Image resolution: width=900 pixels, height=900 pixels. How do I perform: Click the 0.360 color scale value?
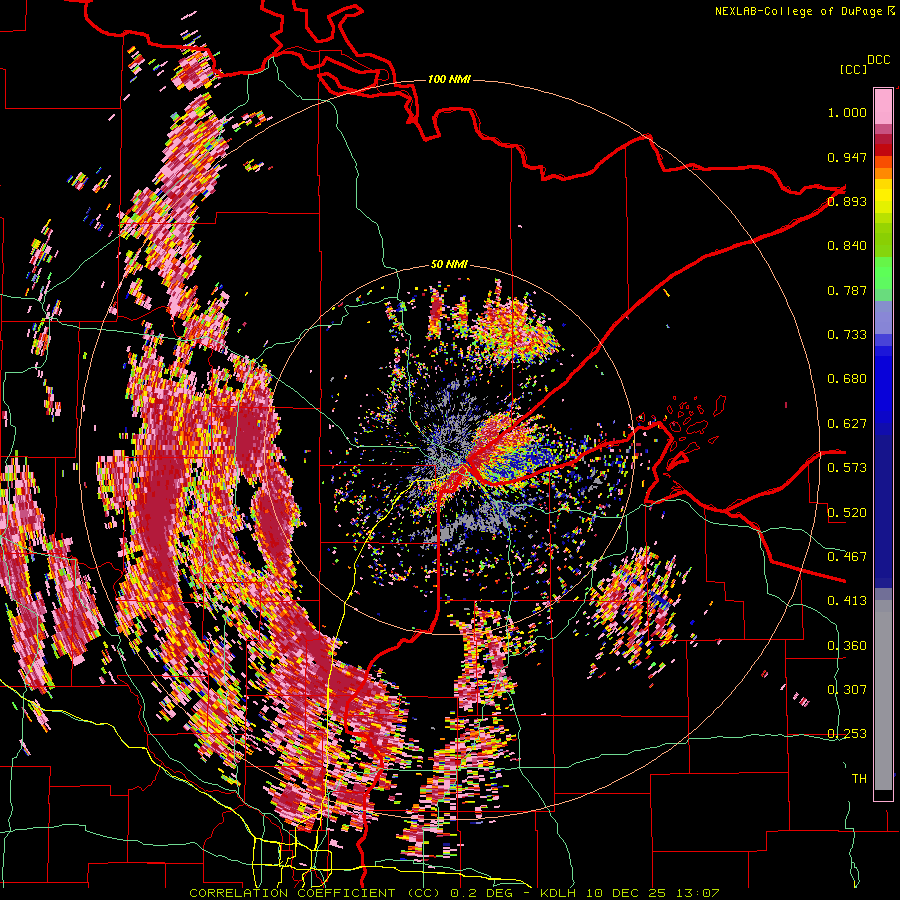[847, 646]
